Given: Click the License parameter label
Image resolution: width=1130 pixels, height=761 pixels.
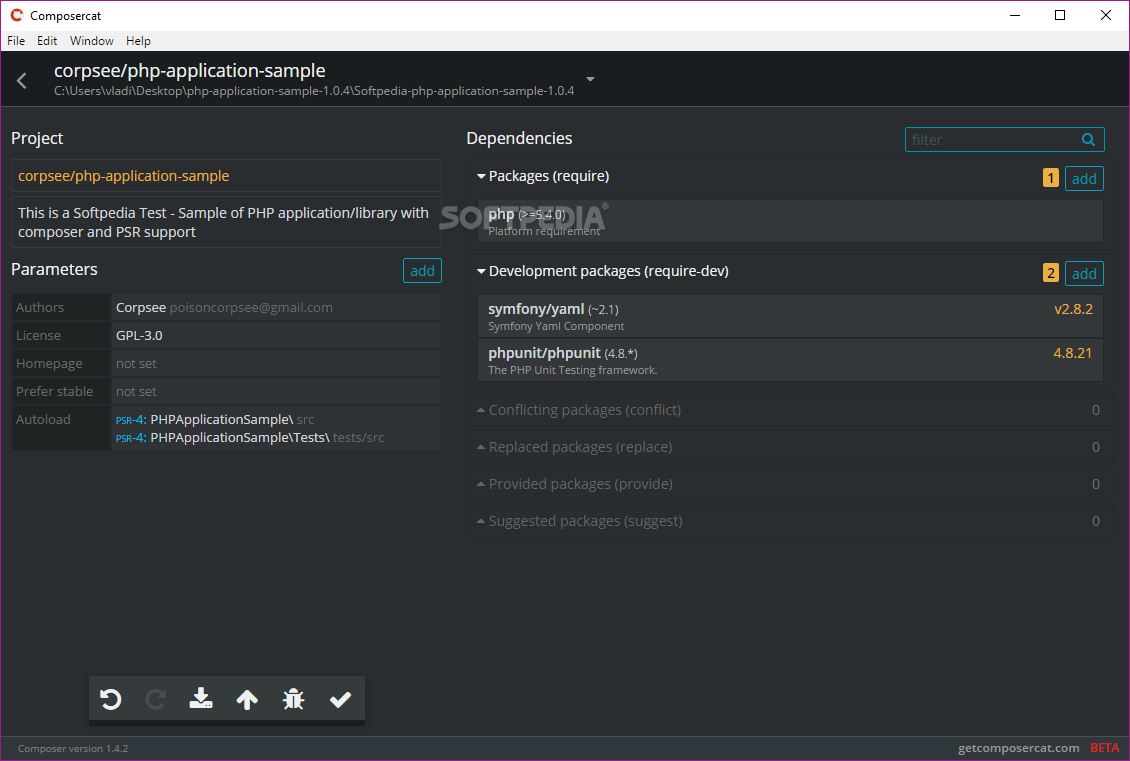Looking at the screenshot, I should pyautogui.click(x=38, y=336).
